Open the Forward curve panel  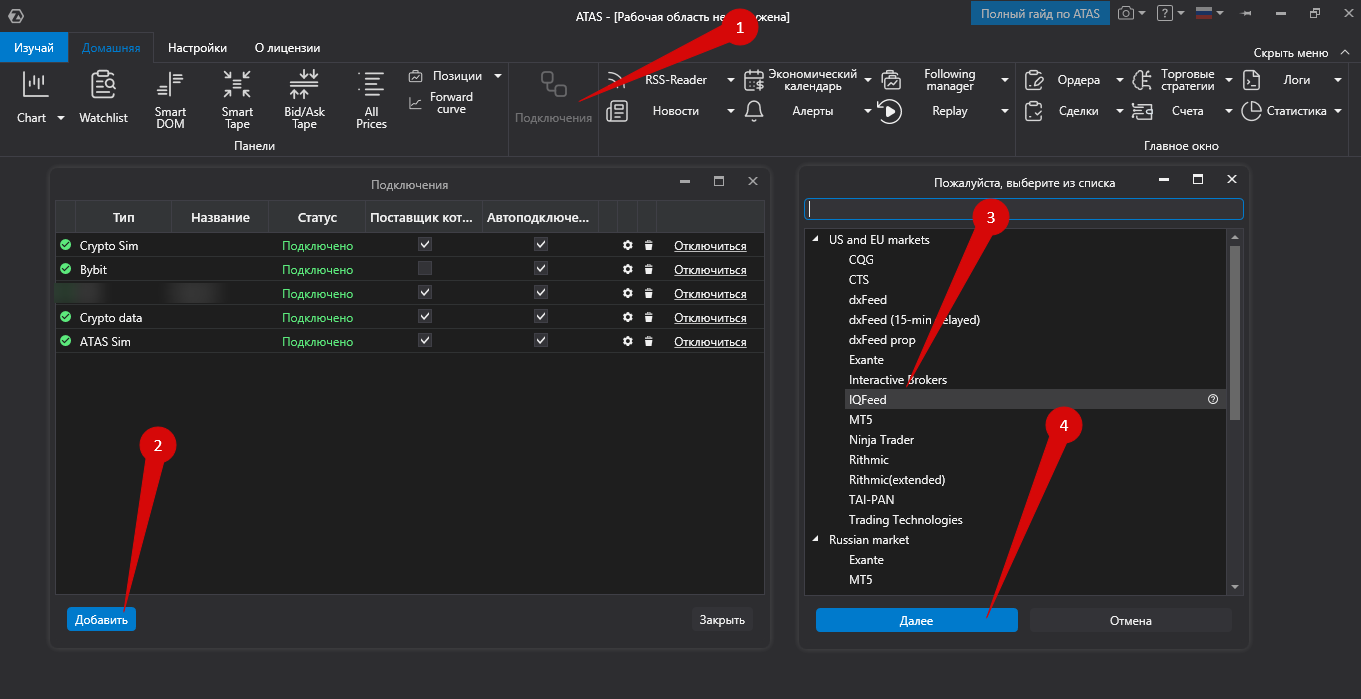click(x=441, y=103)
